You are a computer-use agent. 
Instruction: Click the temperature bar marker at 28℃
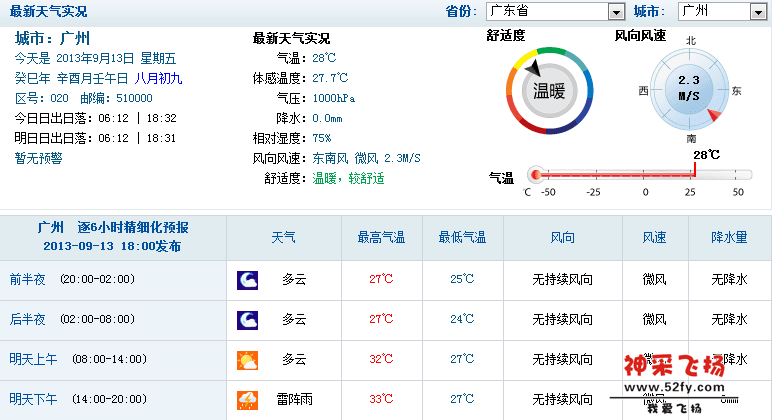695,169
